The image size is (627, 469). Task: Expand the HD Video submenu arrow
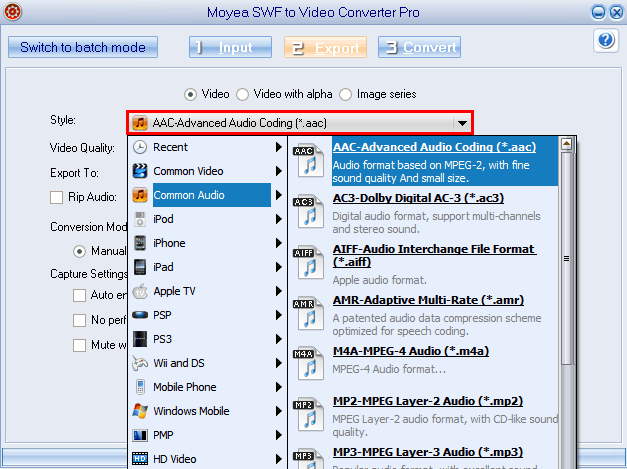[279, 459]
